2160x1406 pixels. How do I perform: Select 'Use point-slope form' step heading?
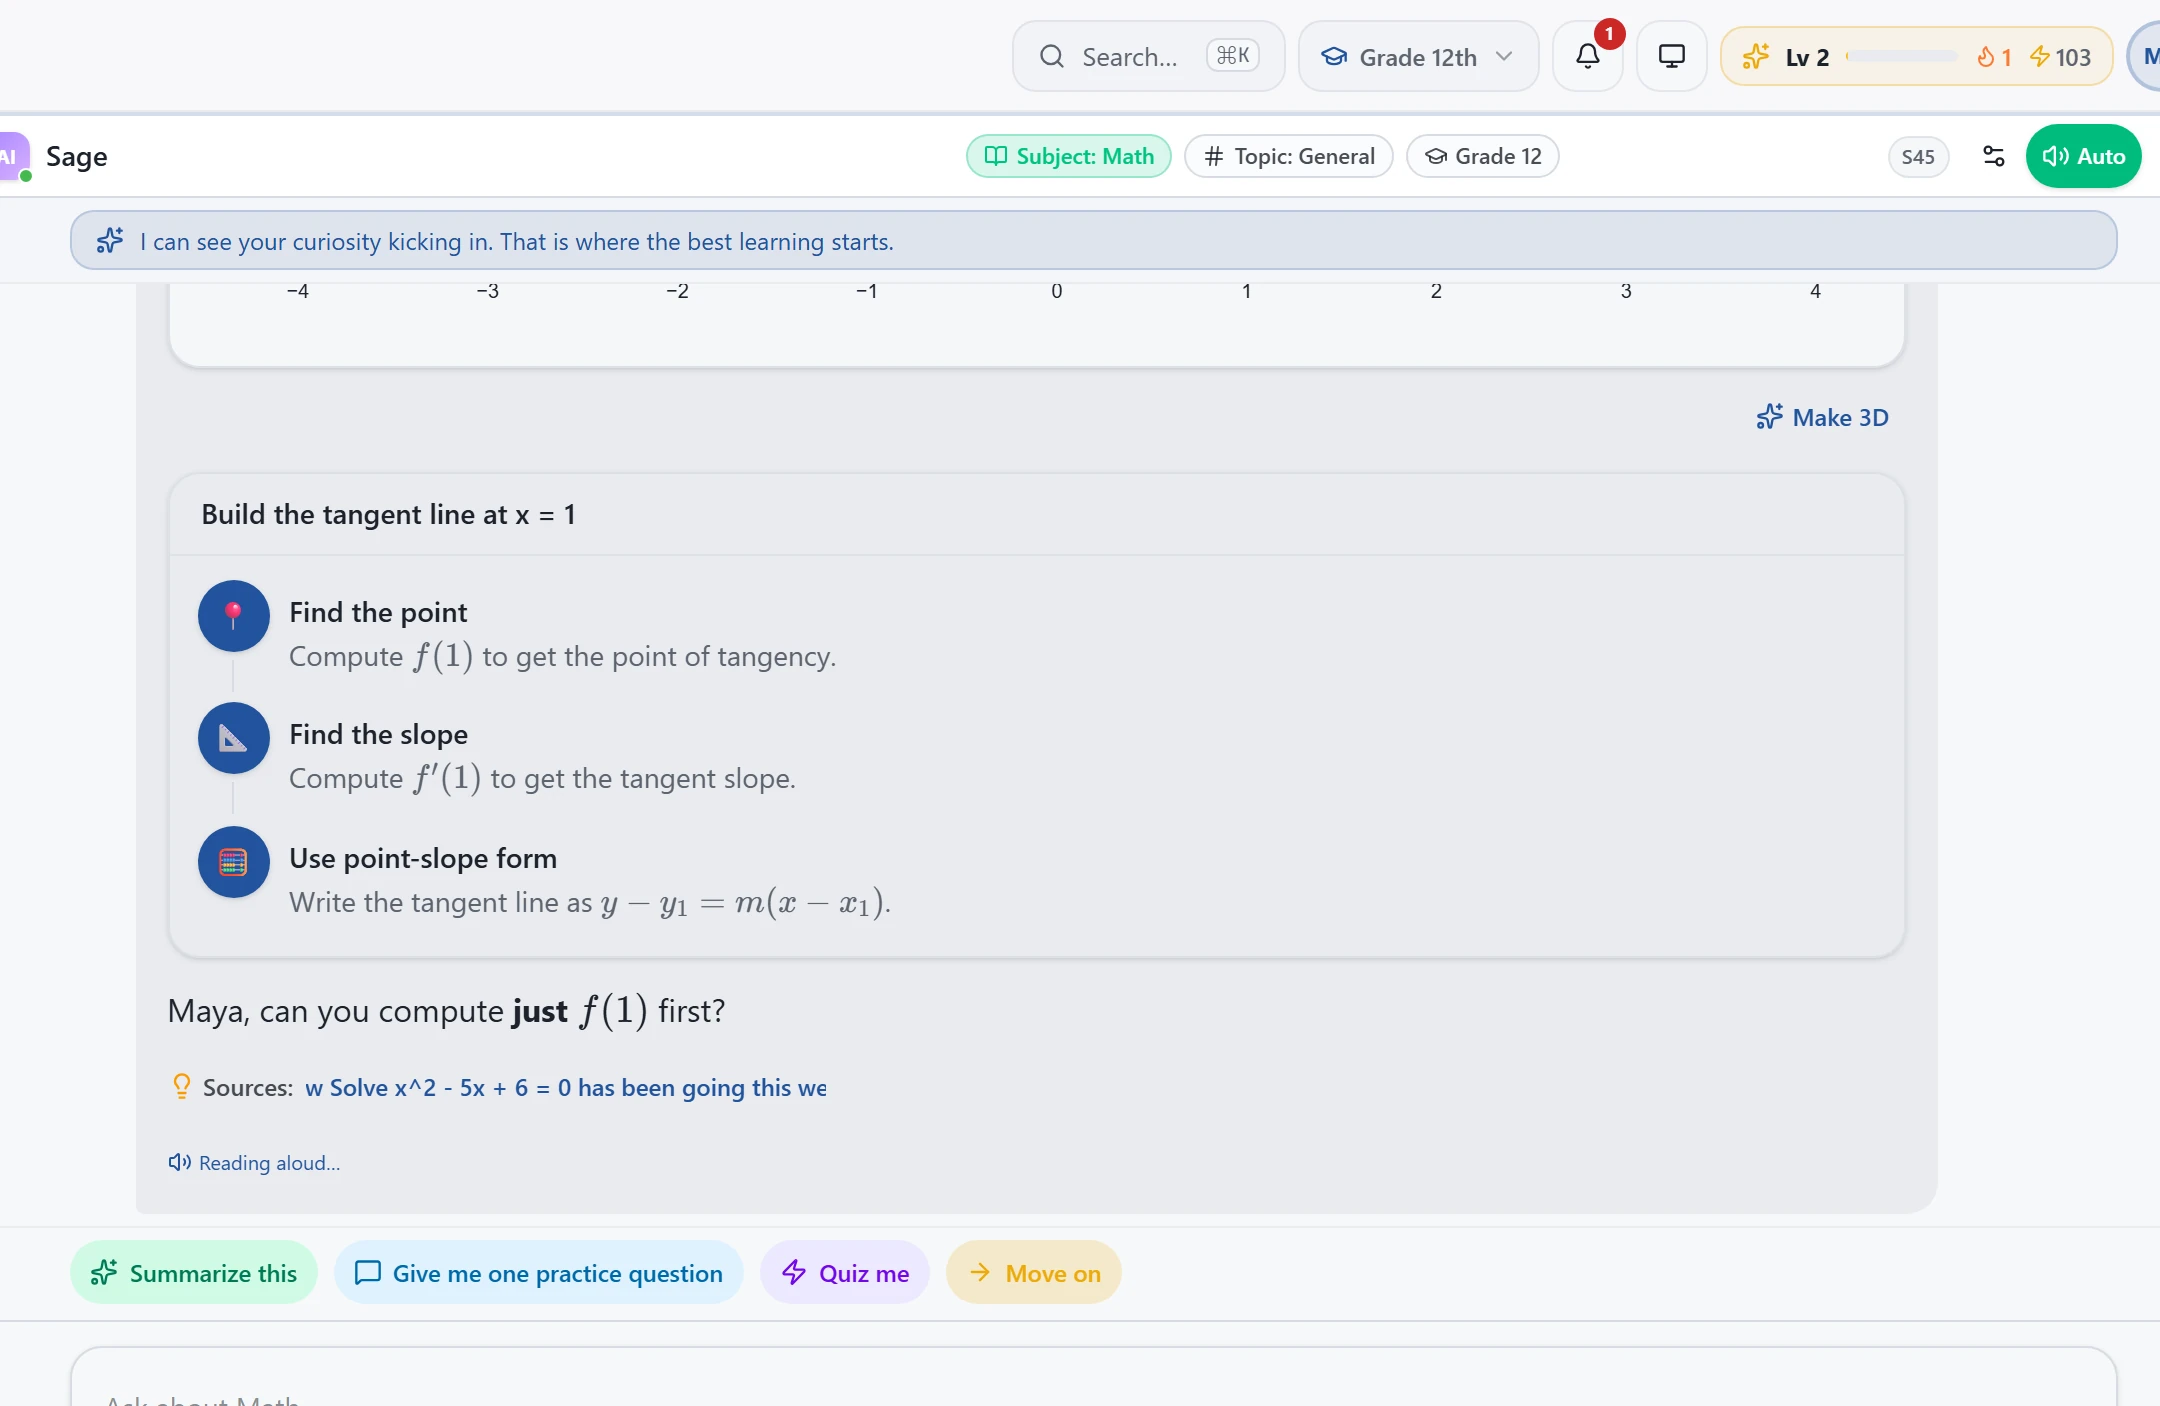tap(423, 858)
